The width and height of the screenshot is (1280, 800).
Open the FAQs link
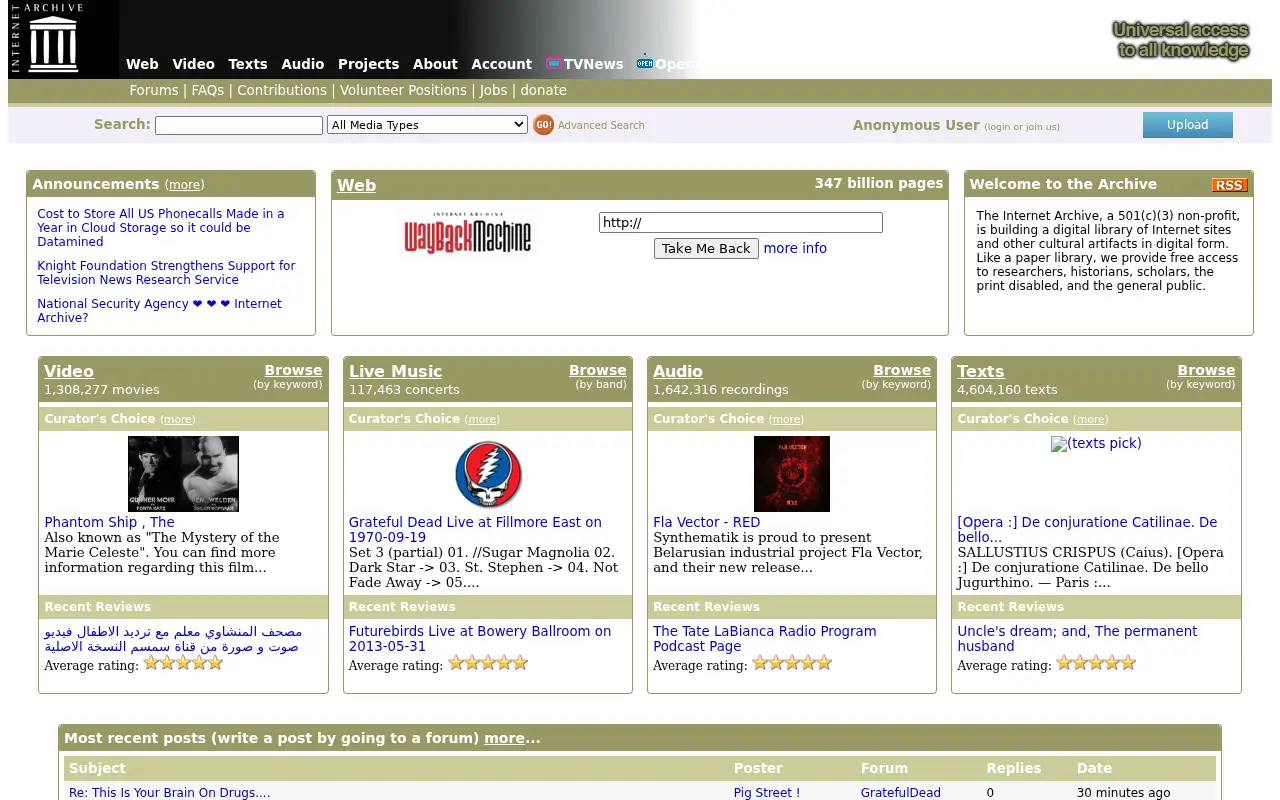208,90
